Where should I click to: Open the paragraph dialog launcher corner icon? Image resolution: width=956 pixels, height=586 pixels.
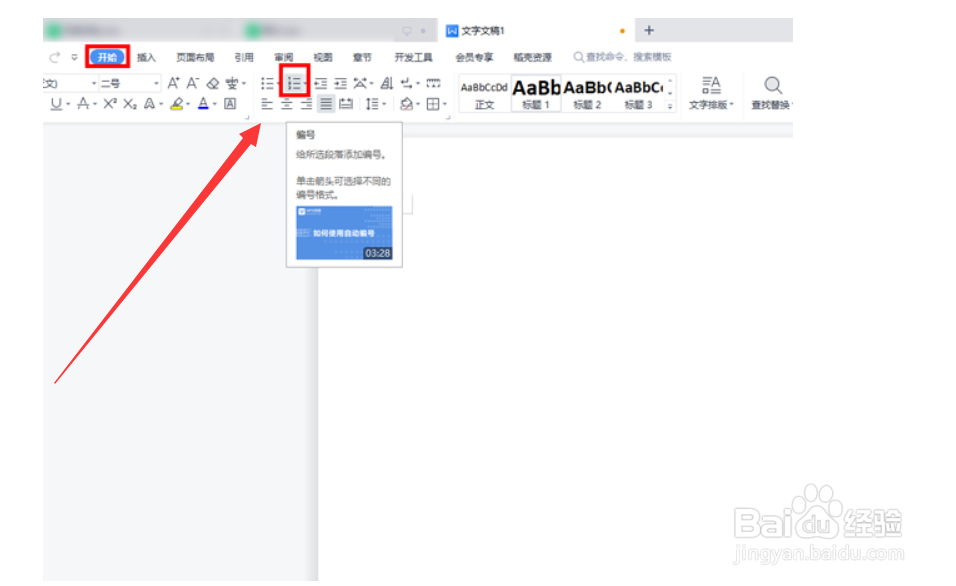tap(448, 117)
